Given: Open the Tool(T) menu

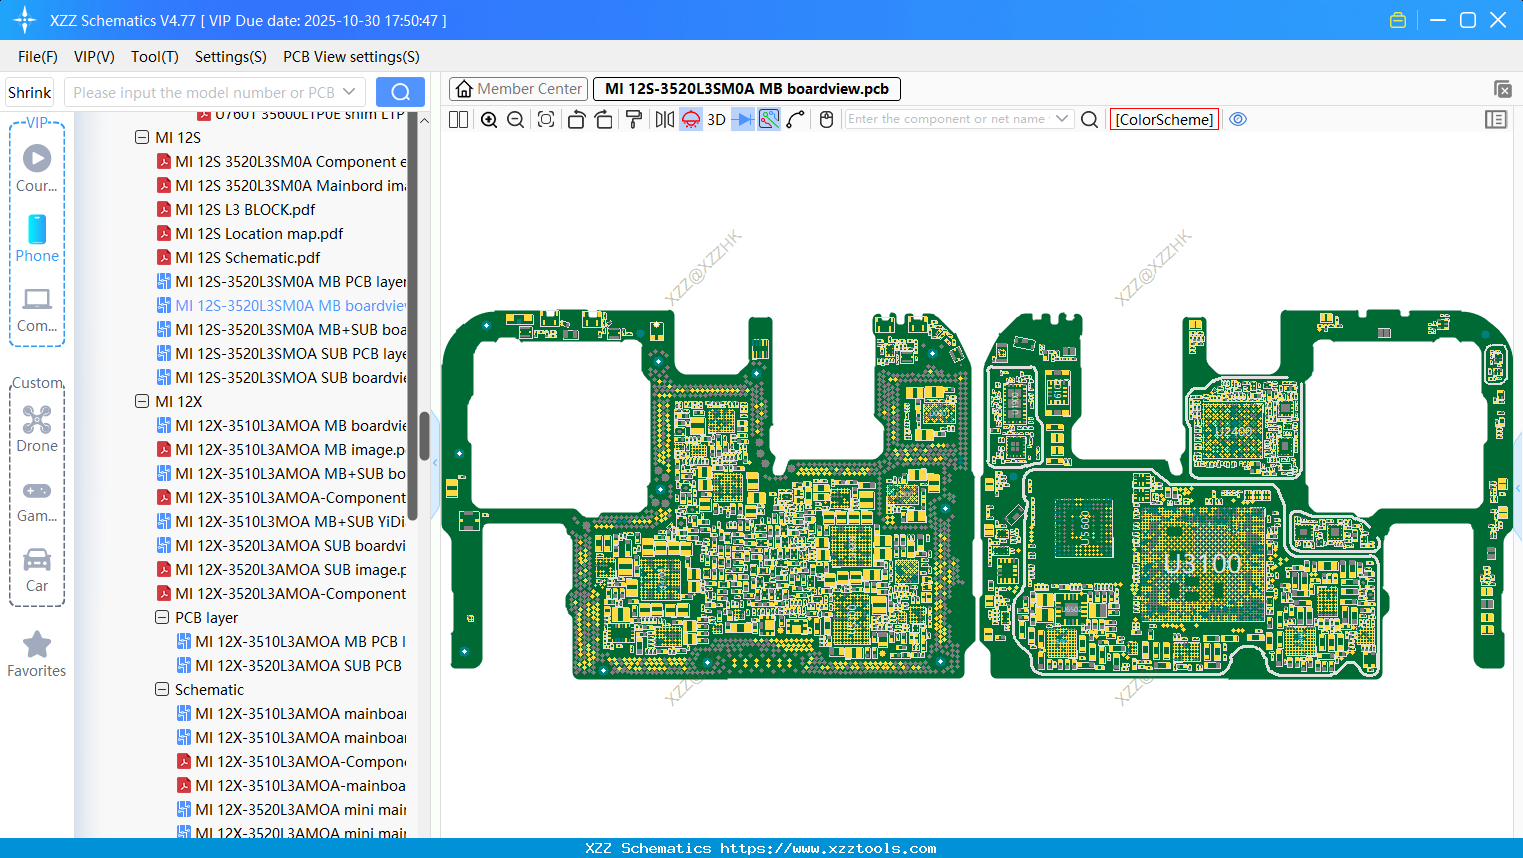Looking at the screenshot, I should coord(154,57).
